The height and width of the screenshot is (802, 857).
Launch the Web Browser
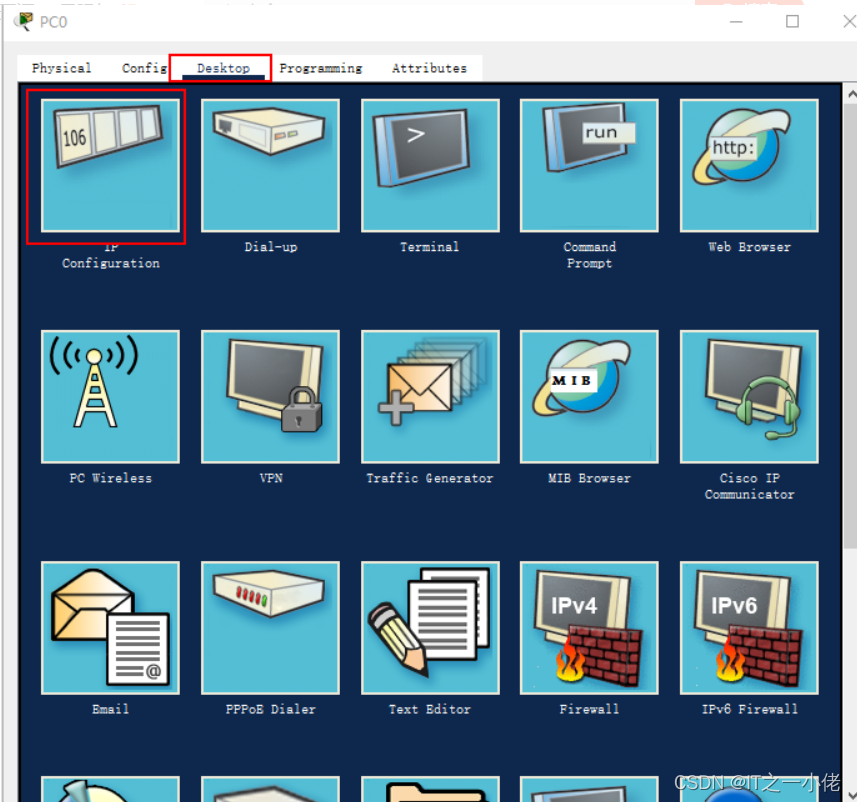pos(749,165)
